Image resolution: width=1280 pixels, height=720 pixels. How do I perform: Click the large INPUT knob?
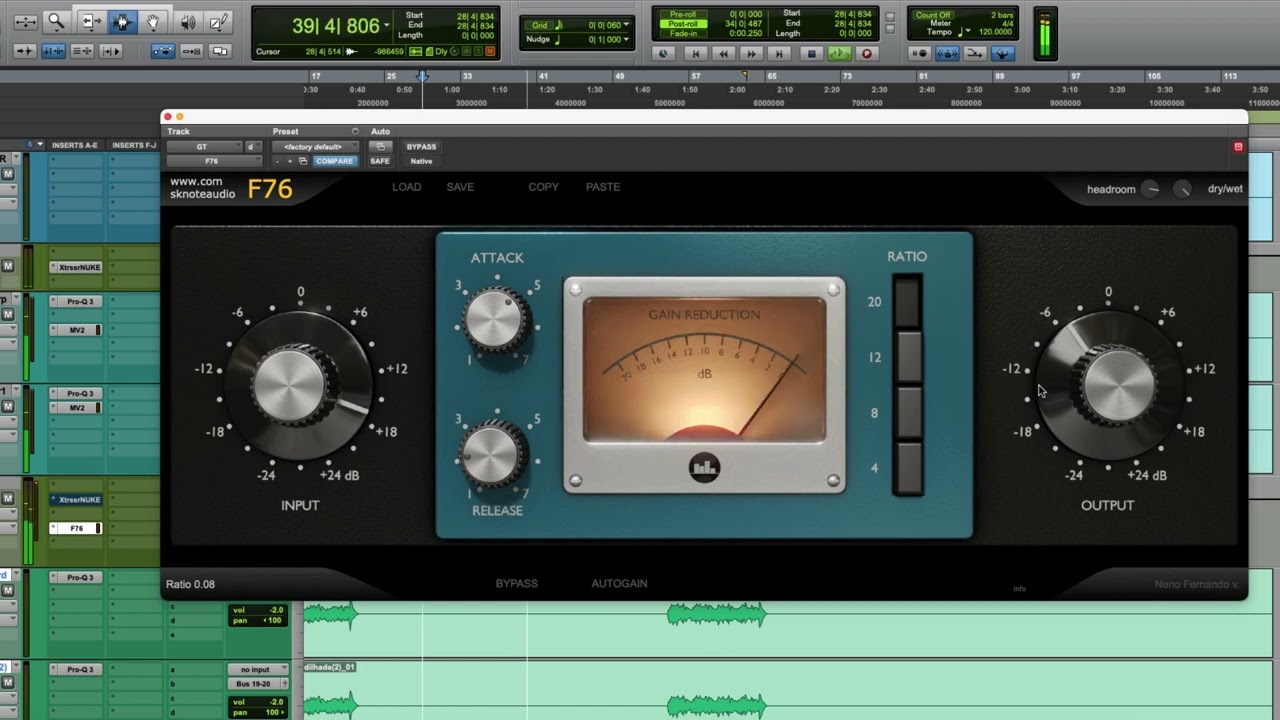(300, 386)
